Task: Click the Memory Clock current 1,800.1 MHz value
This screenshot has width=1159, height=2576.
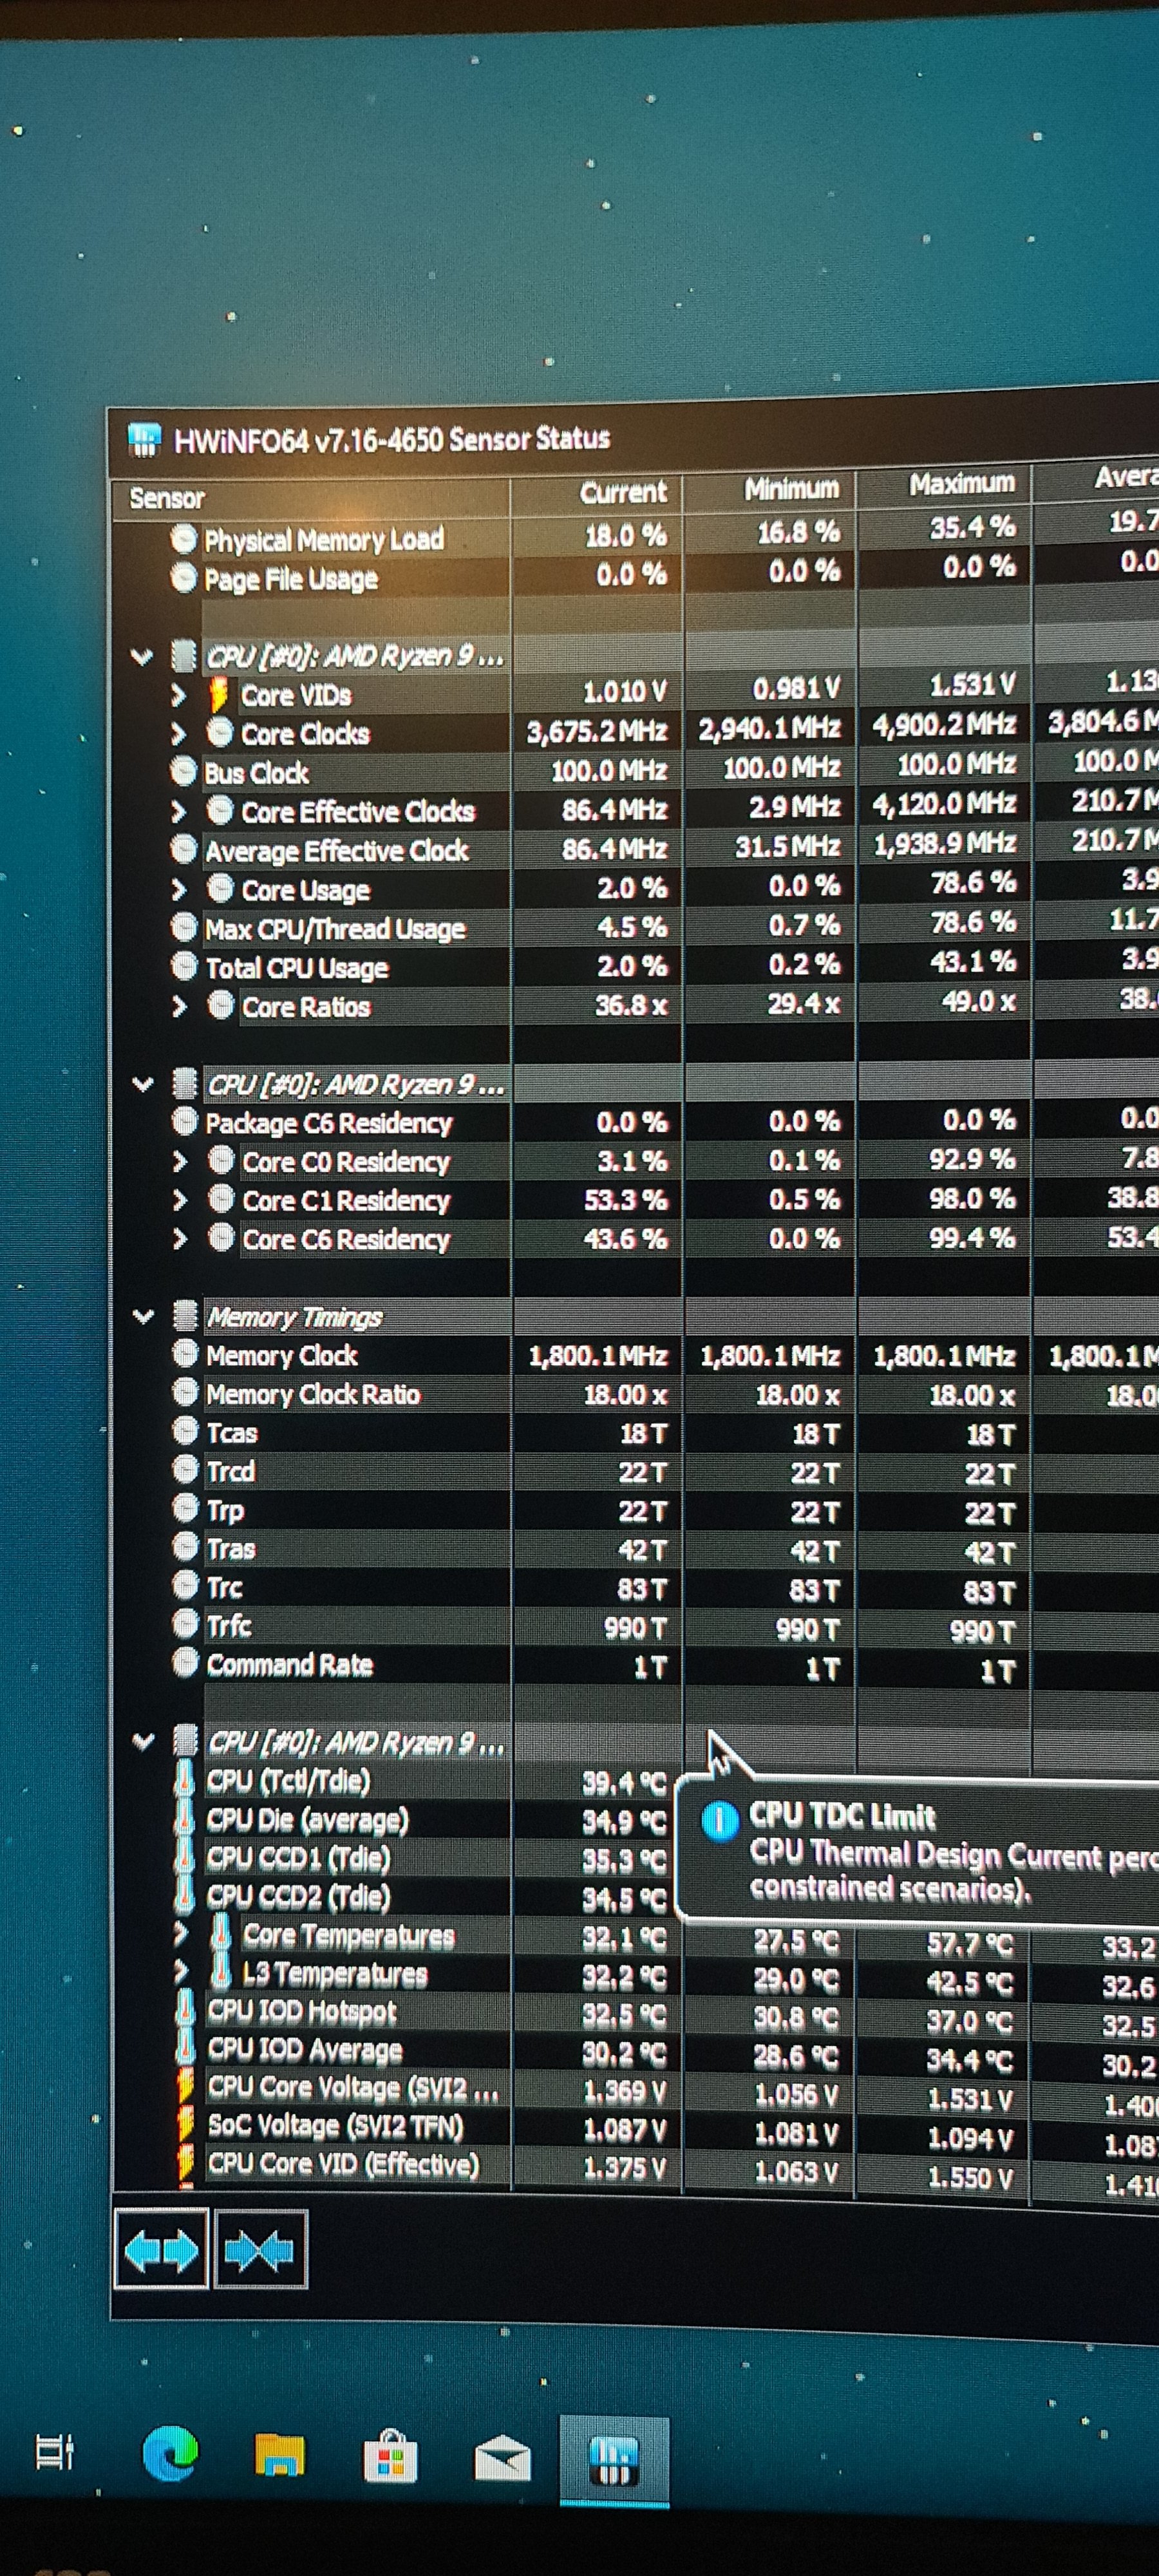Action: [x=598, y=1356]
